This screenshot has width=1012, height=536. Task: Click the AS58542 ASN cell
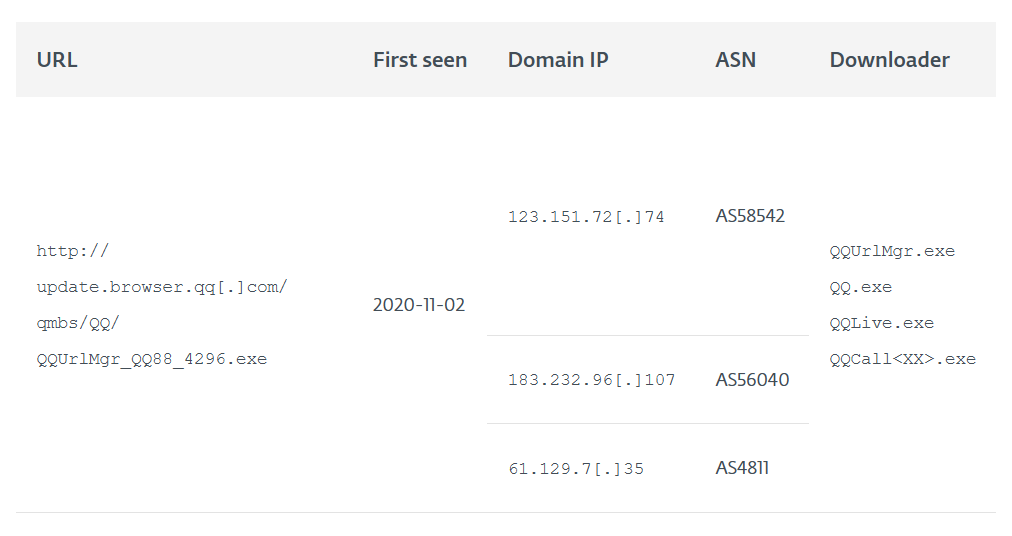point(750,216)
